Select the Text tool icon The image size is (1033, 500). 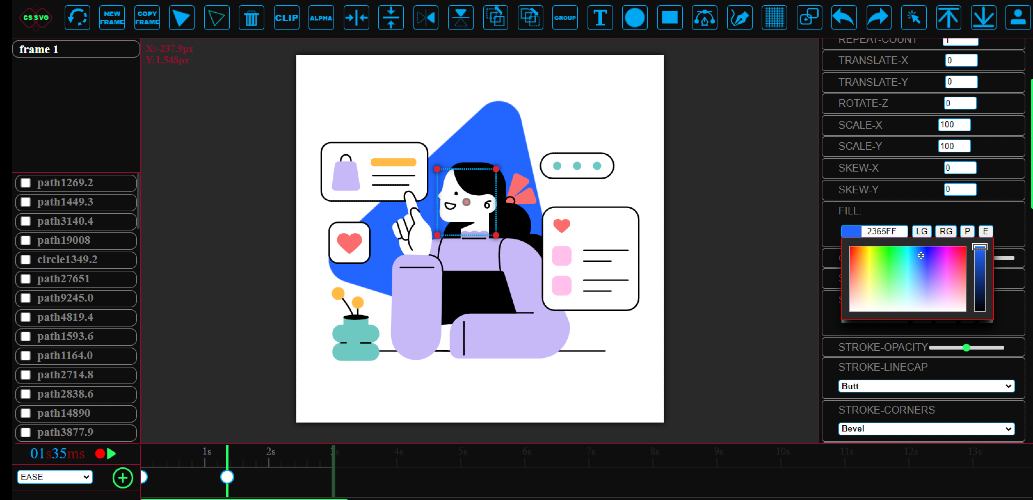click(x=600, y=18)
